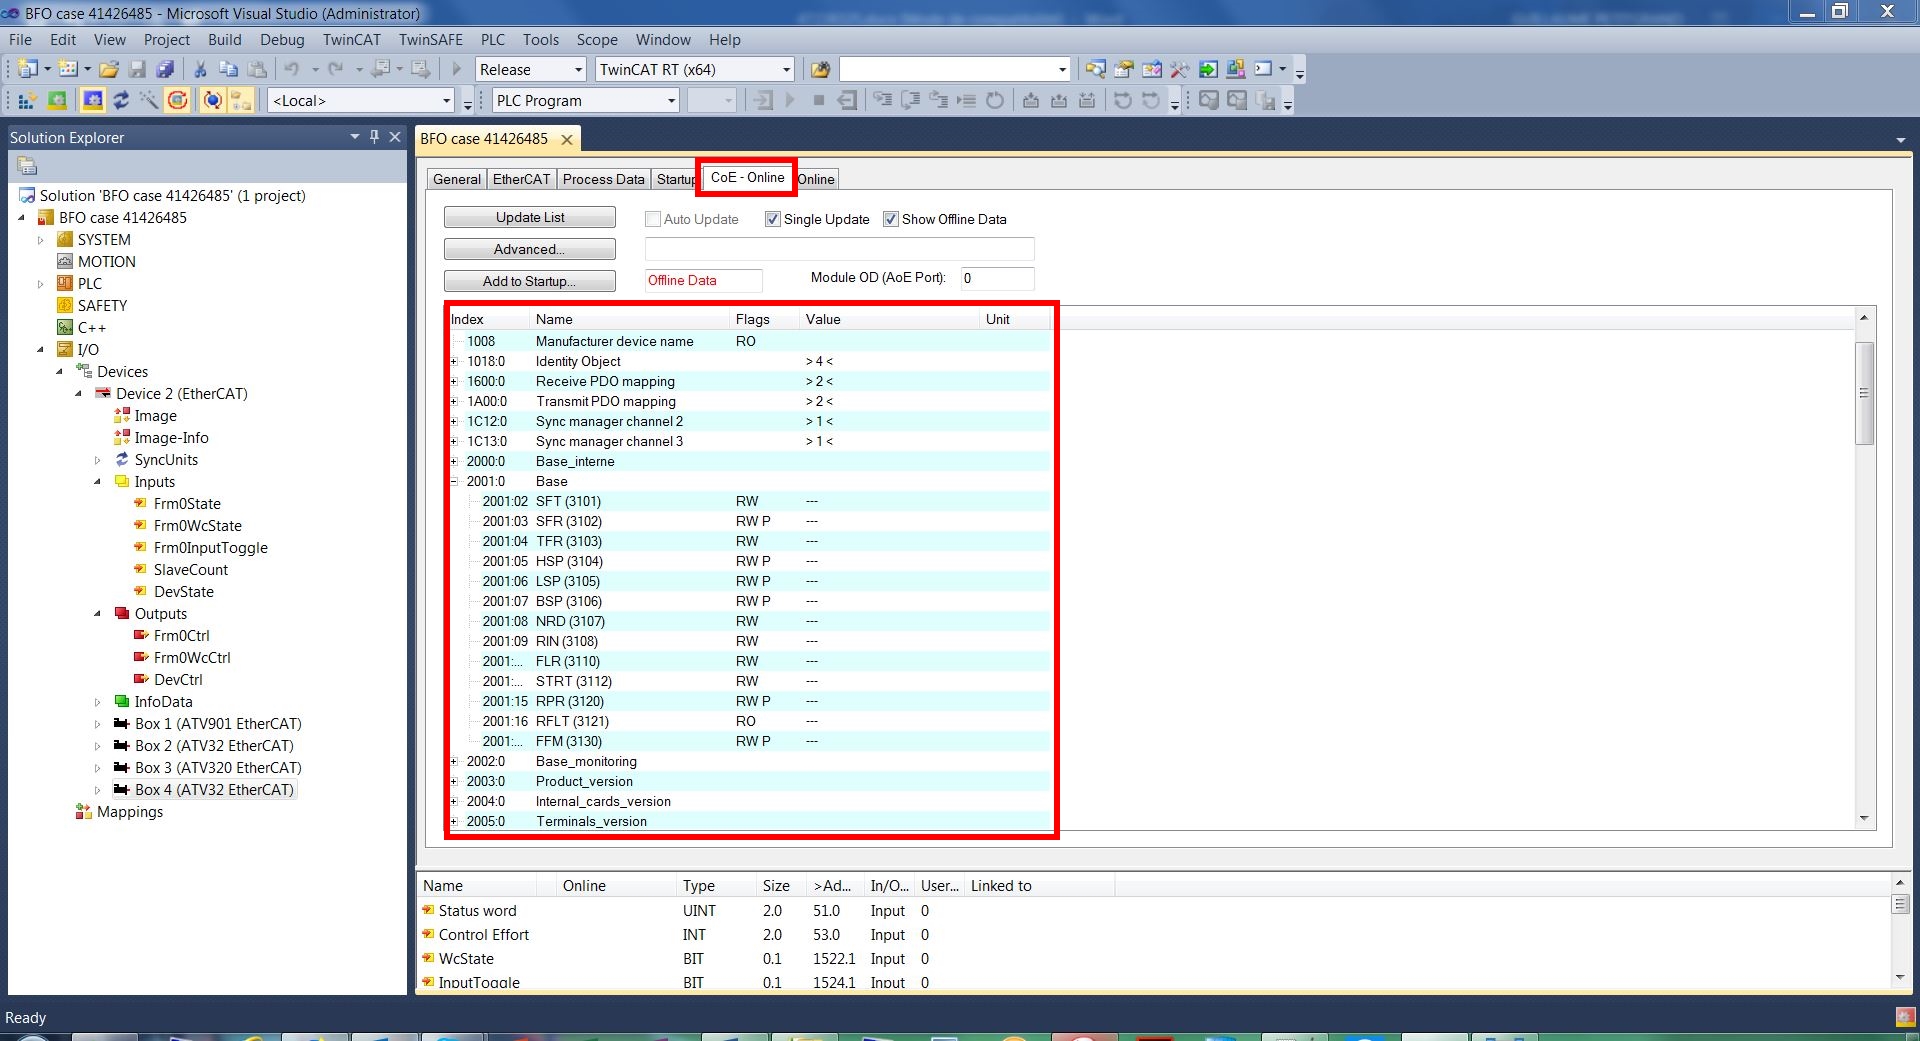The width and height of the screenshot is (1920, 1041).
Task: Click the Module OD (AoE Port) input field
Action: [997, 278]
